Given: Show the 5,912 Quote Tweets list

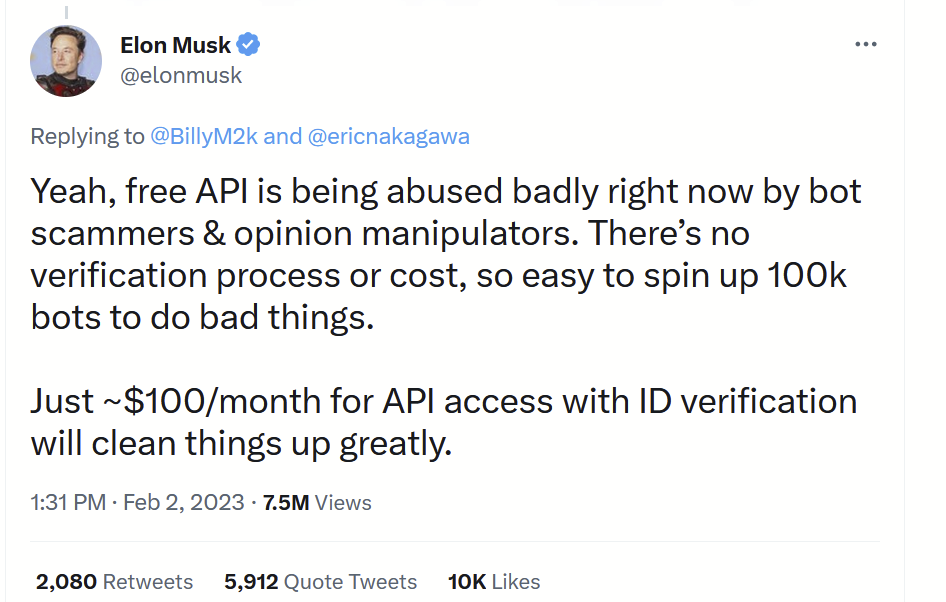Looking at the screenshot, I should click(x=320, y=581).
